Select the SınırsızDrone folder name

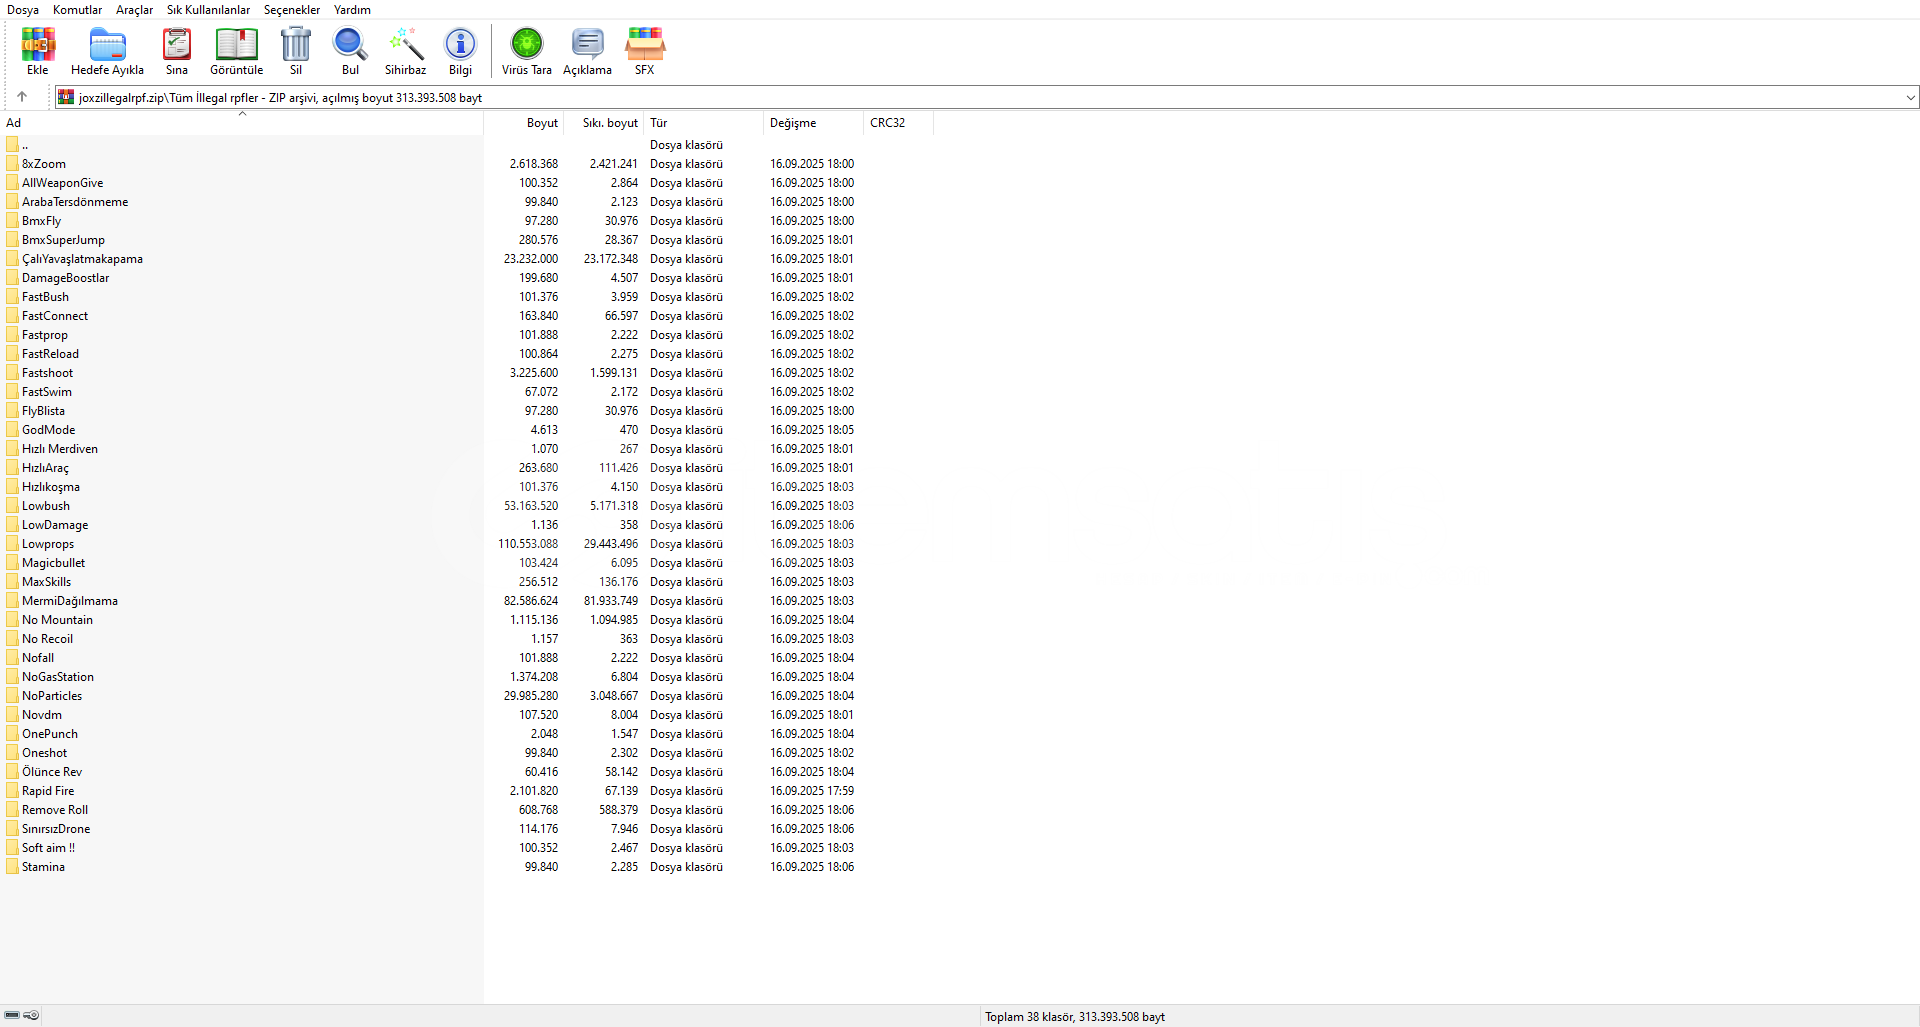tap(56, 829)
